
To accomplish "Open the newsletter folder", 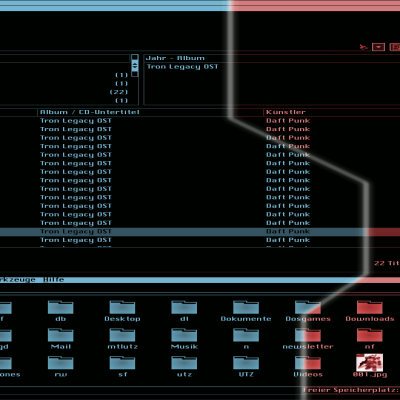I will click(308, 339).
